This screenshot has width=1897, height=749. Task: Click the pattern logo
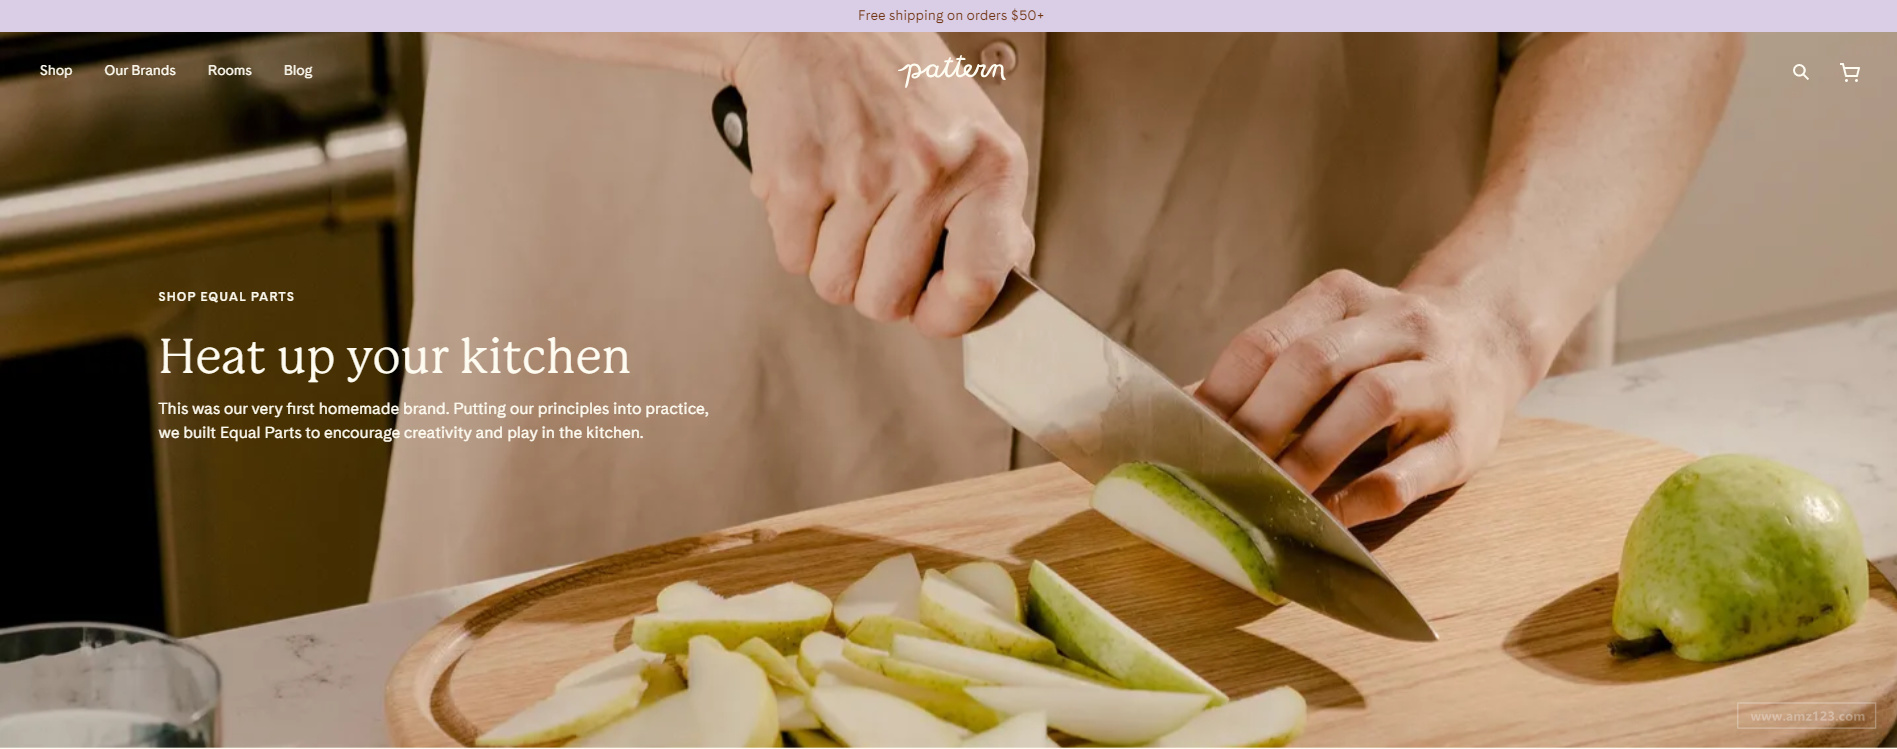[951, 70]
